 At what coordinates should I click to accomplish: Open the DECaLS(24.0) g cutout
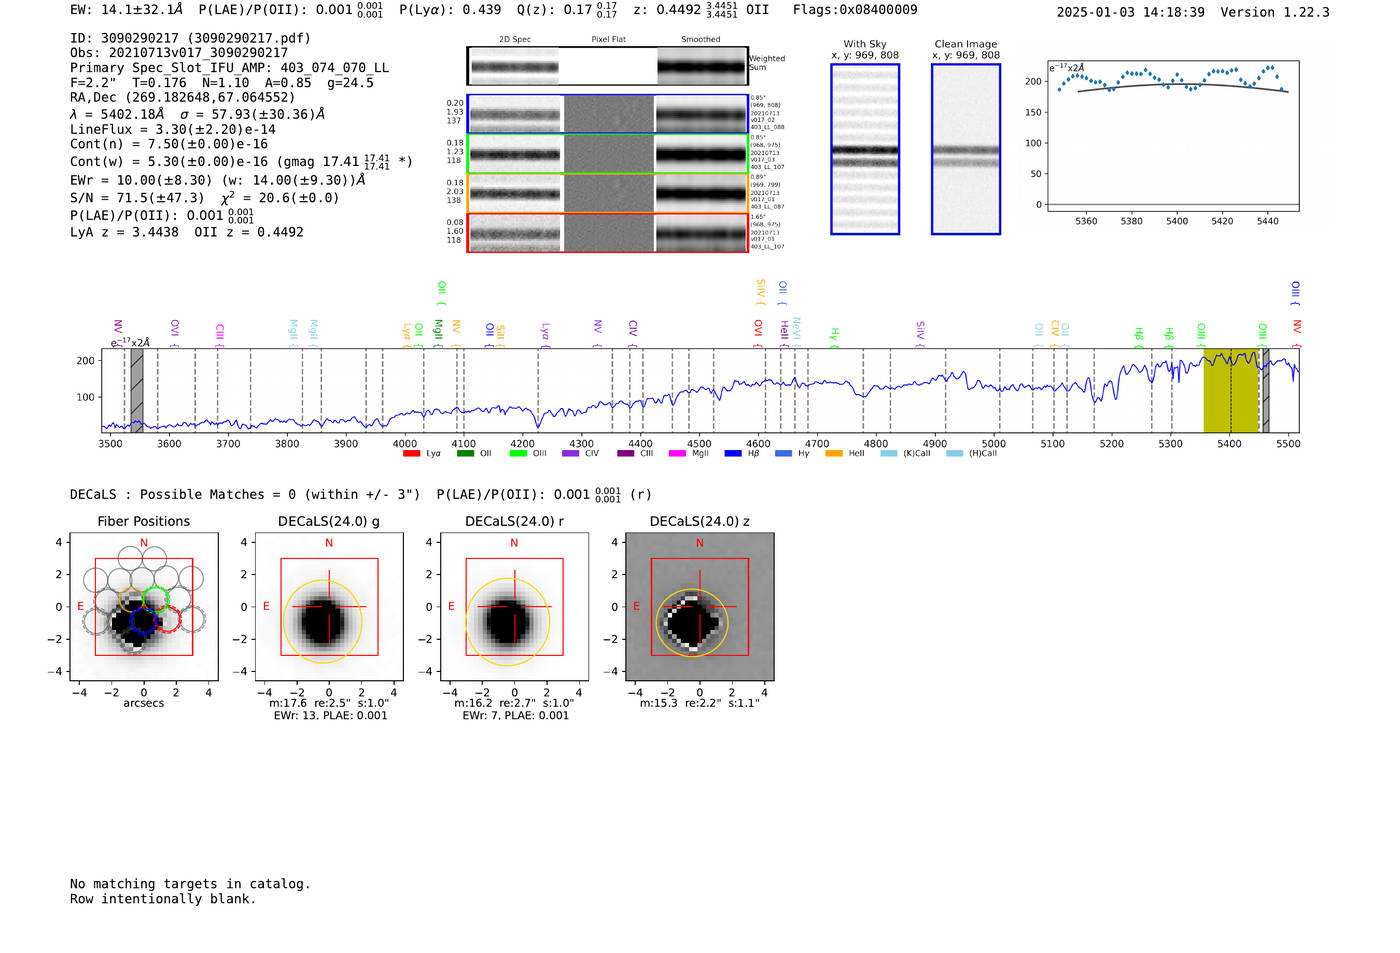[x=329, y=607]
